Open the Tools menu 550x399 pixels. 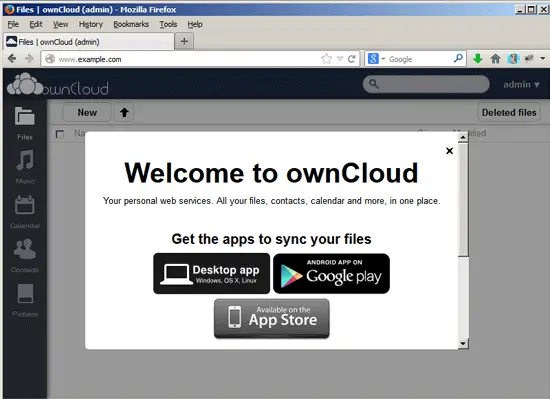168,24
